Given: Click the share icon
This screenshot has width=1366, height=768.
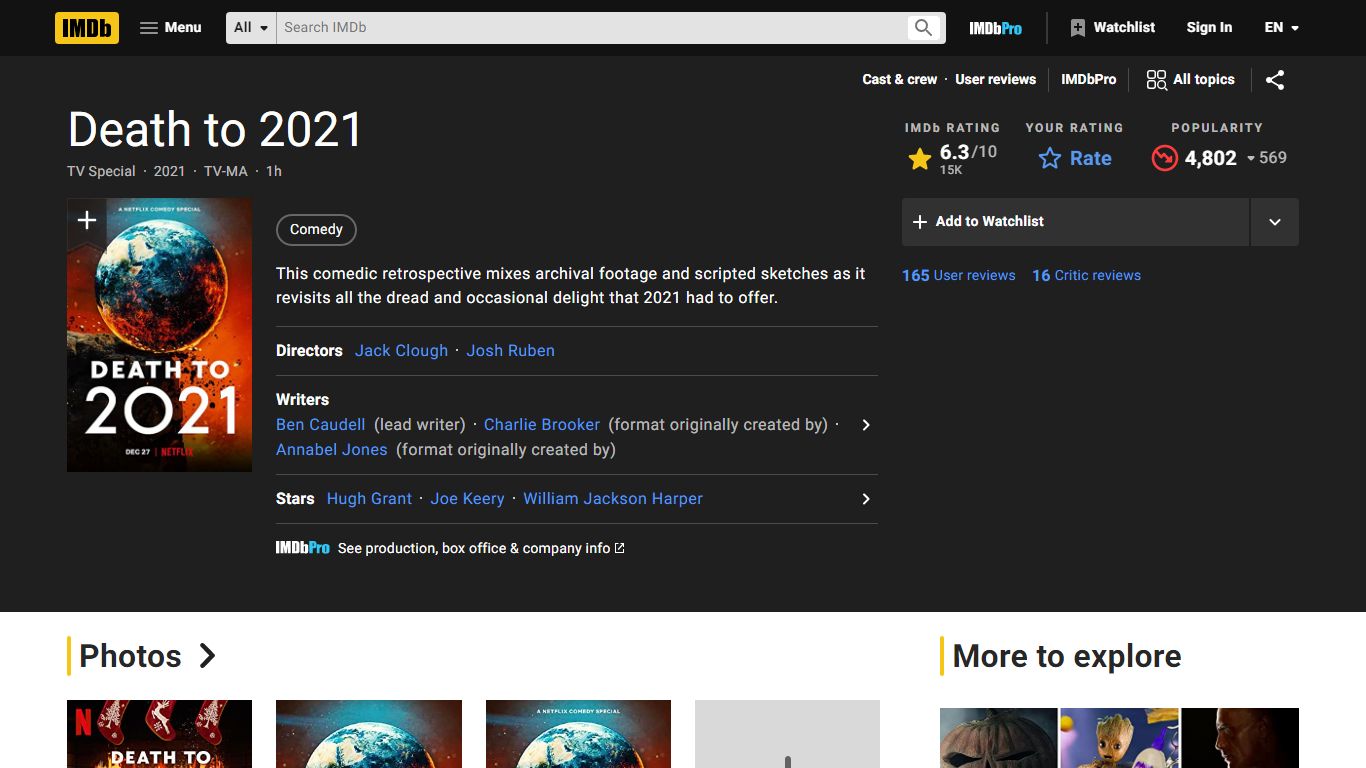Looking at the screenshot, I should [1275, 80].
